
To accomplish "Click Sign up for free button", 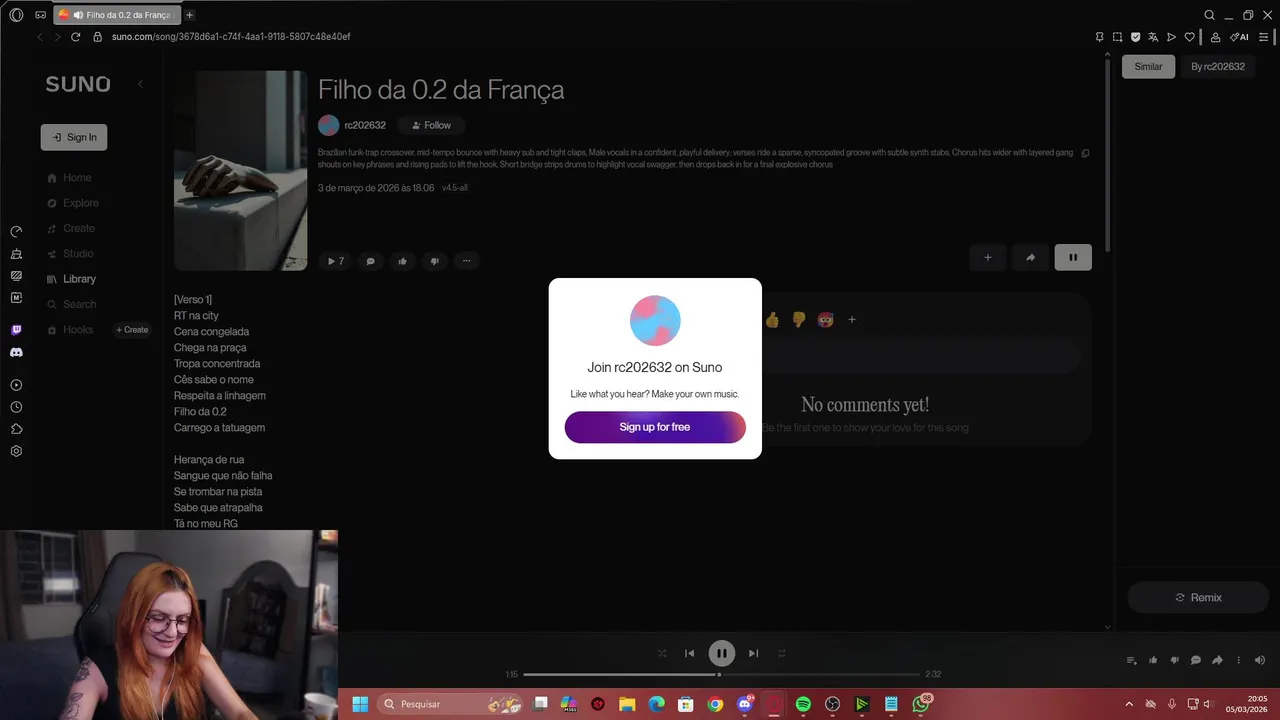I will click(655, 427).
